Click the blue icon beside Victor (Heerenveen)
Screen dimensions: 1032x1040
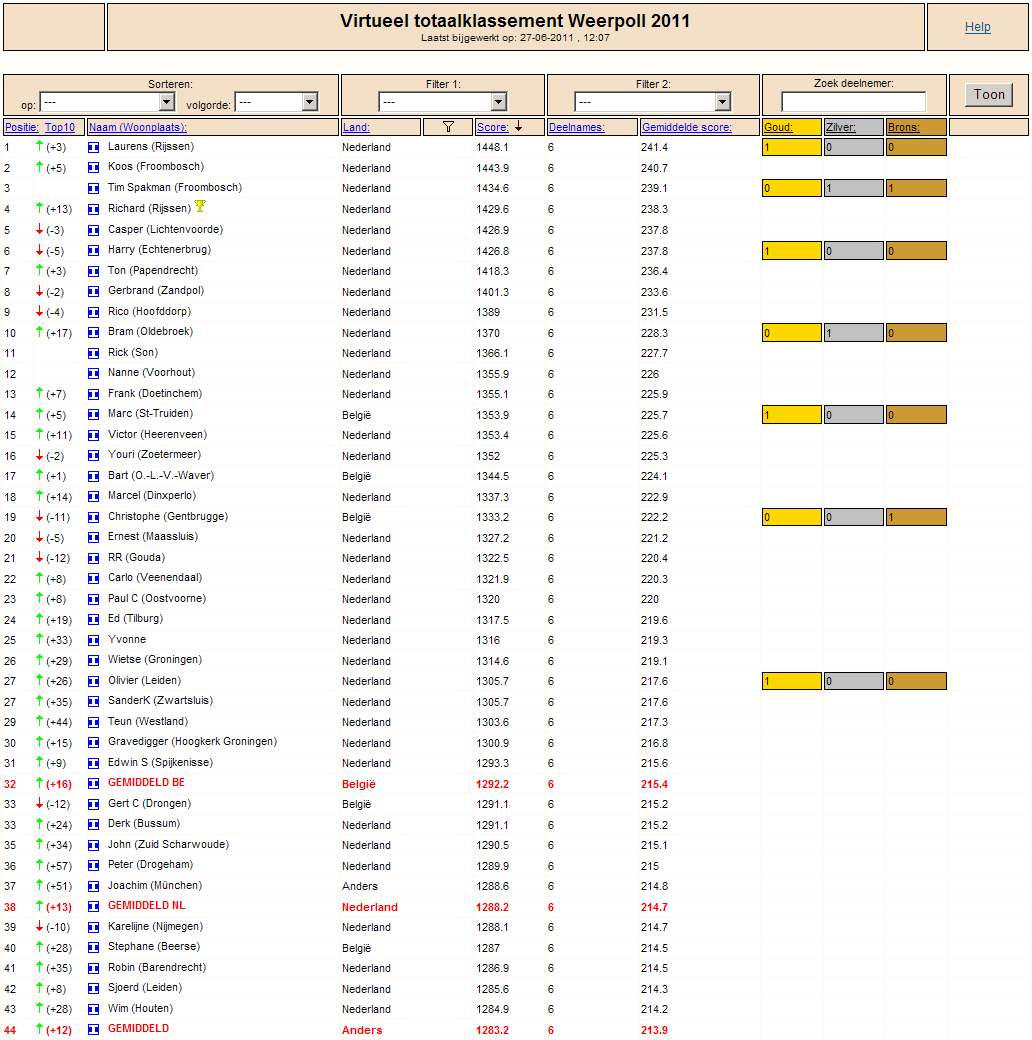click(x=94, y=435)
